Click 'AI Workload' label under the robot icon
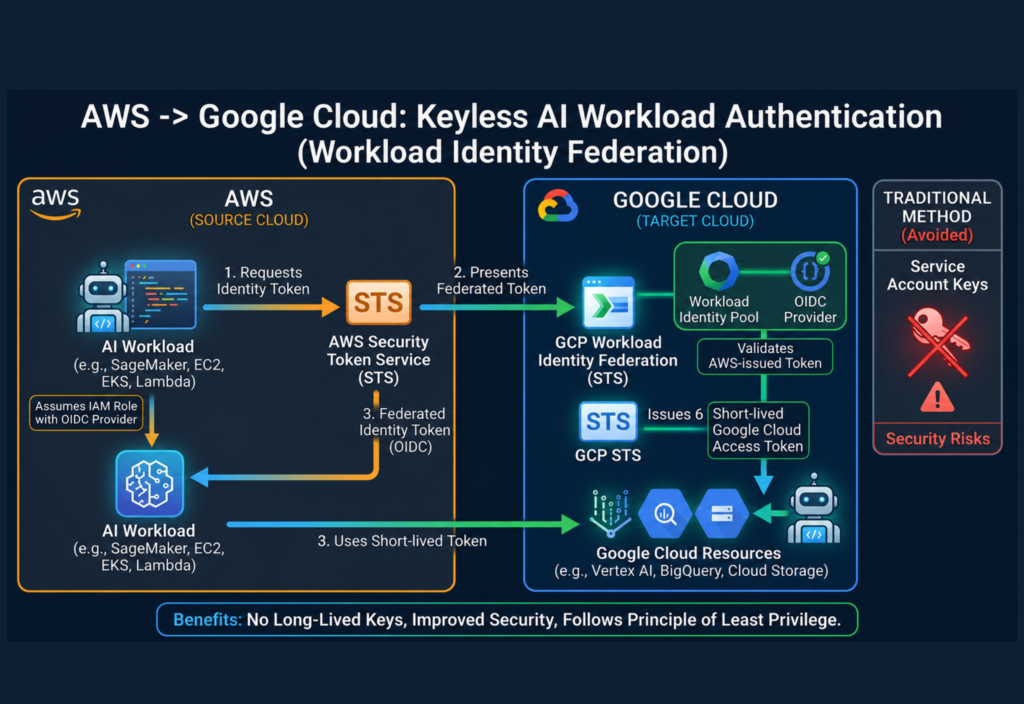1024x704 pixels. [148, 347]
